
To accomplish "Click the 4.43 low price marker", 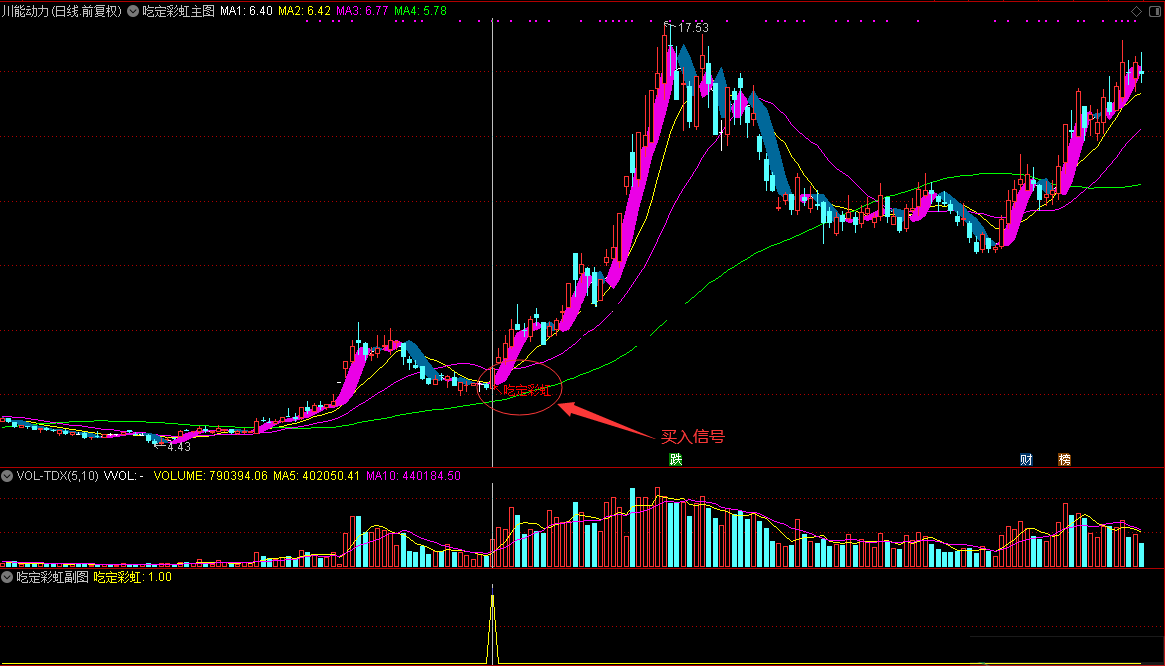I will 179,447.
